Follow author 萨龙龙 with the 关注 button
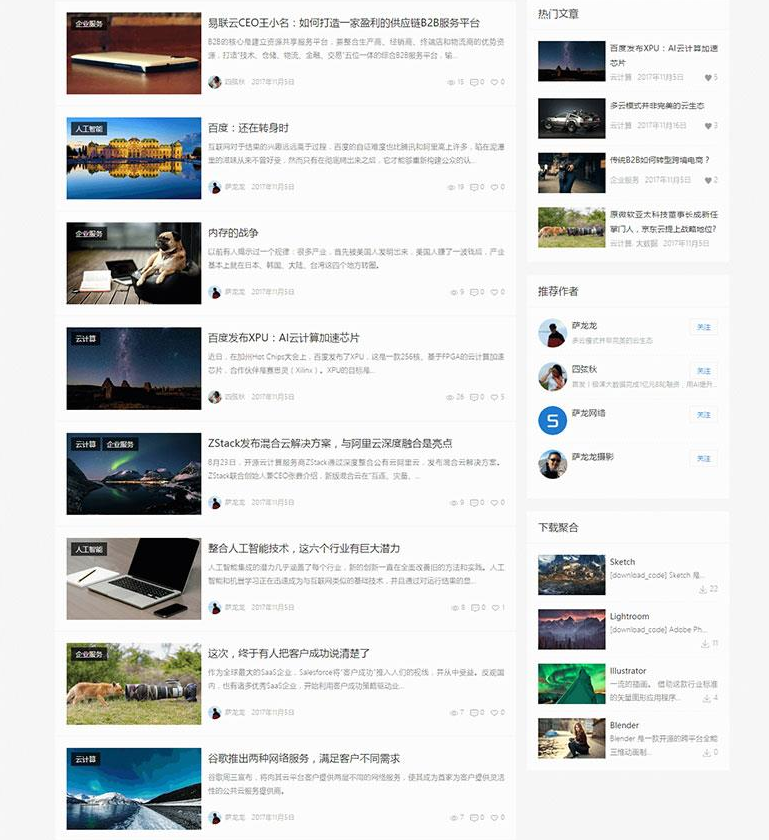 704,327
